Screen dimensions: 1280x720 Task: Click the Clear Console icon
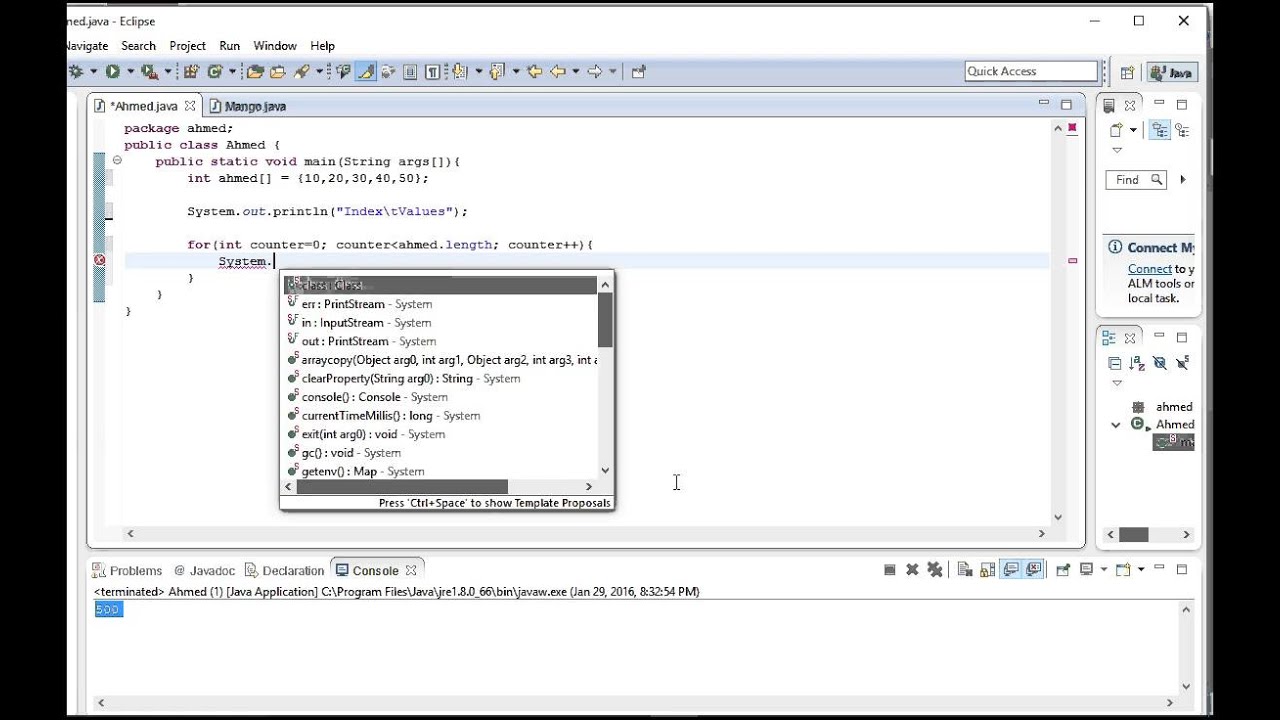click(x=965, y=570)
